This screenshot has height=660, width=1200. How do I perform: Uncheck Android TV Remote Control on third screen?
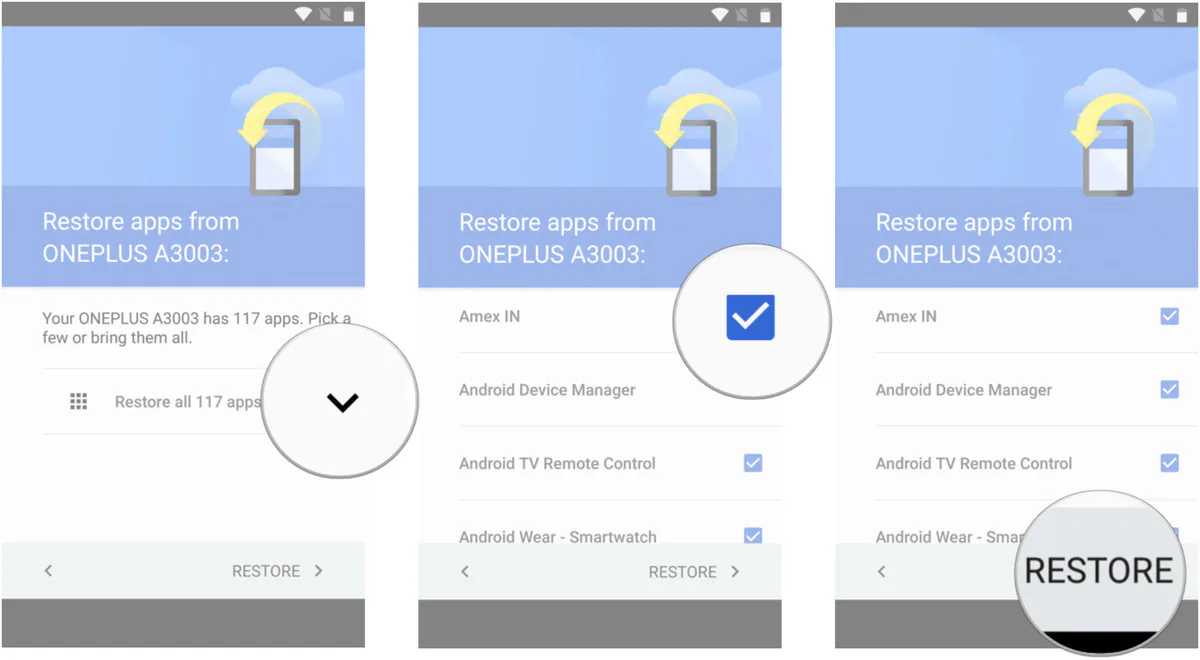coord(1169,462)
